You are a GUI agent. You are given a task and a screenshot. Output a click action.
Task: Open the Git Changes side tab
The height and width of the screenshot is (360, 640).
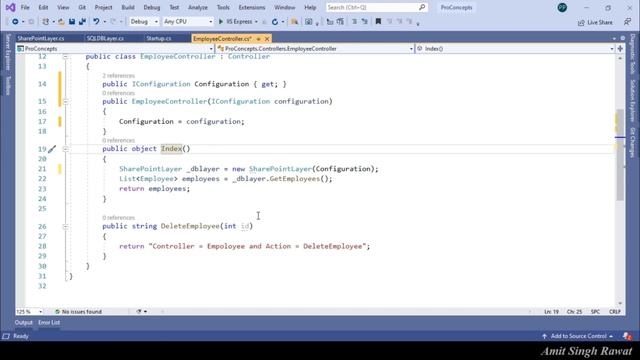coord(633,142)
